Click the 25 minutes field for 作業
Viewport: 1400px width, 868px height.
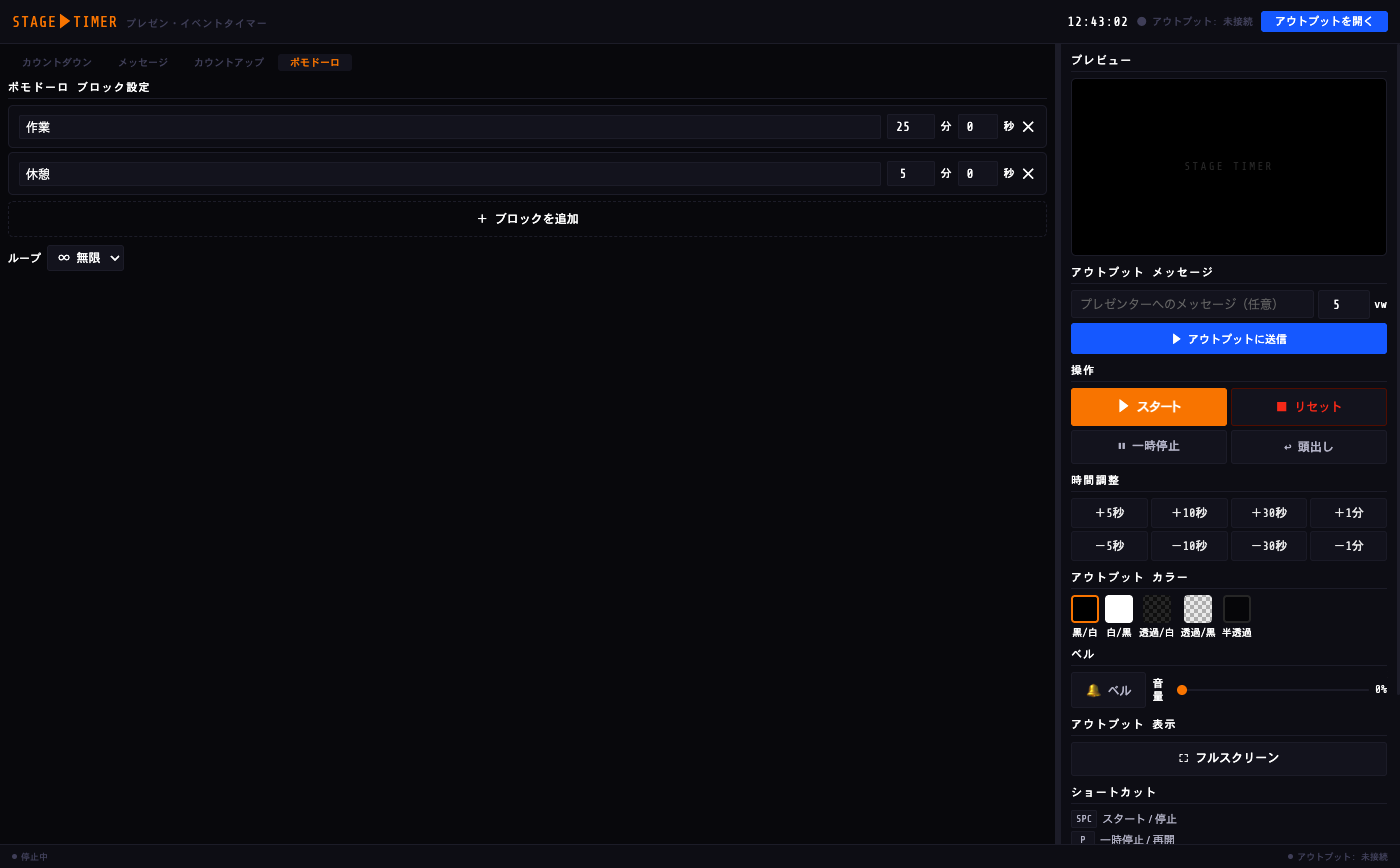coord(911,127)
